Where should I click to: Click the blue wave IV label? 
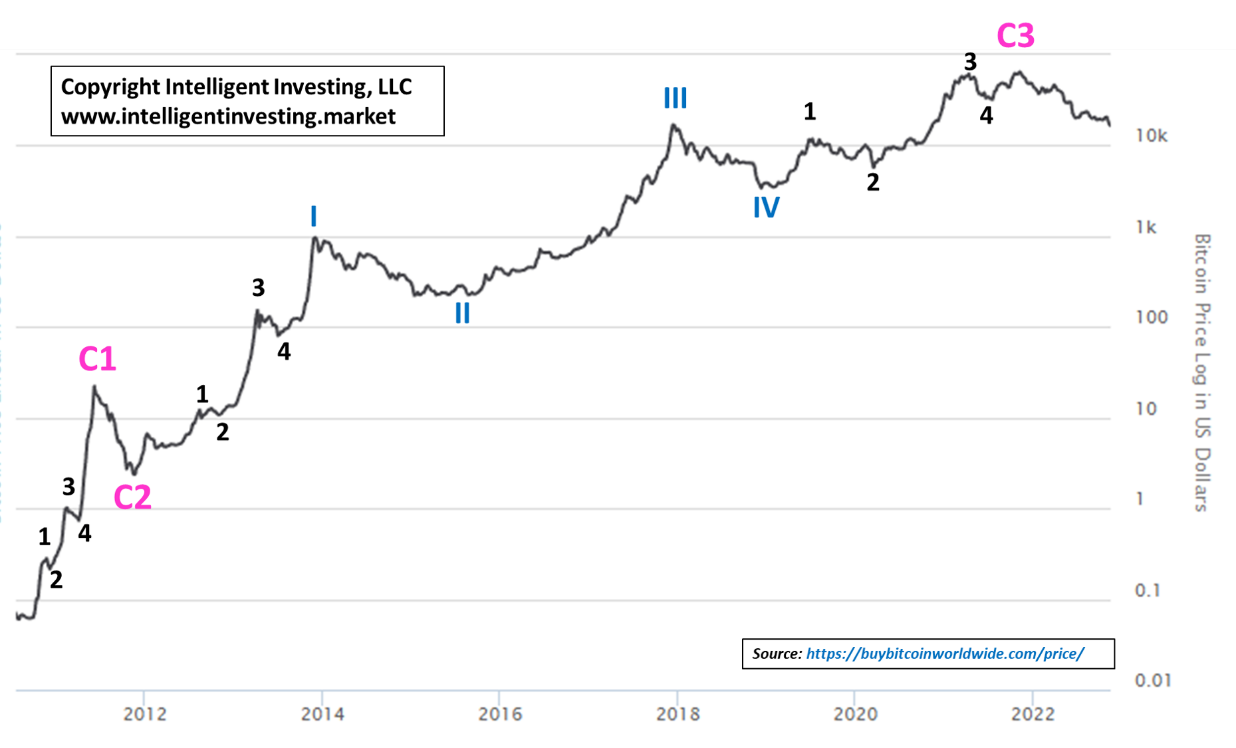(766, 207)
